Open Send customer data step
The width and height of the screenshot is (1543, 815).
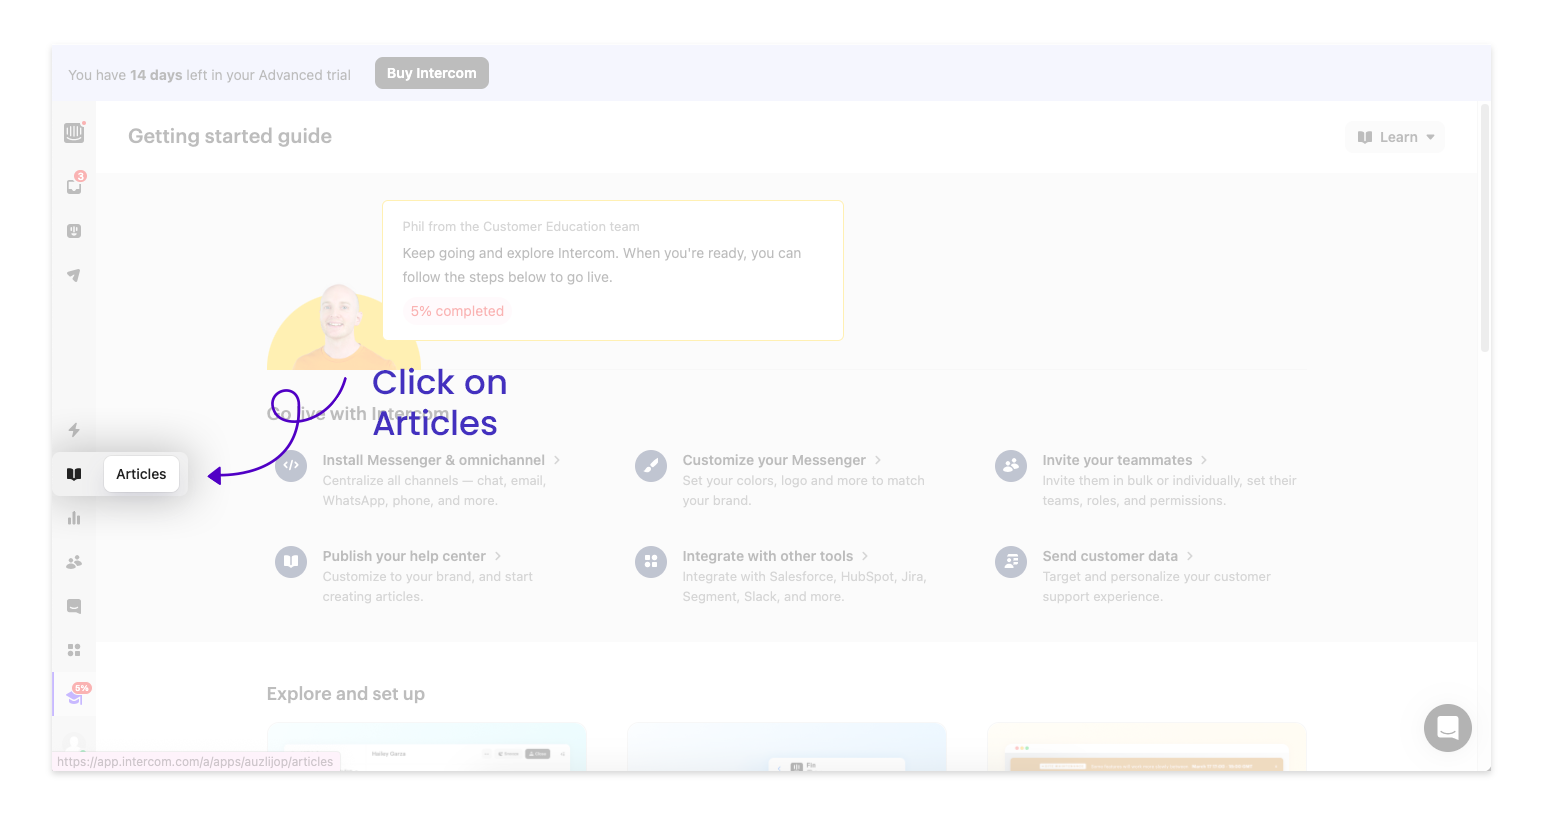[x=1110, y=556]
